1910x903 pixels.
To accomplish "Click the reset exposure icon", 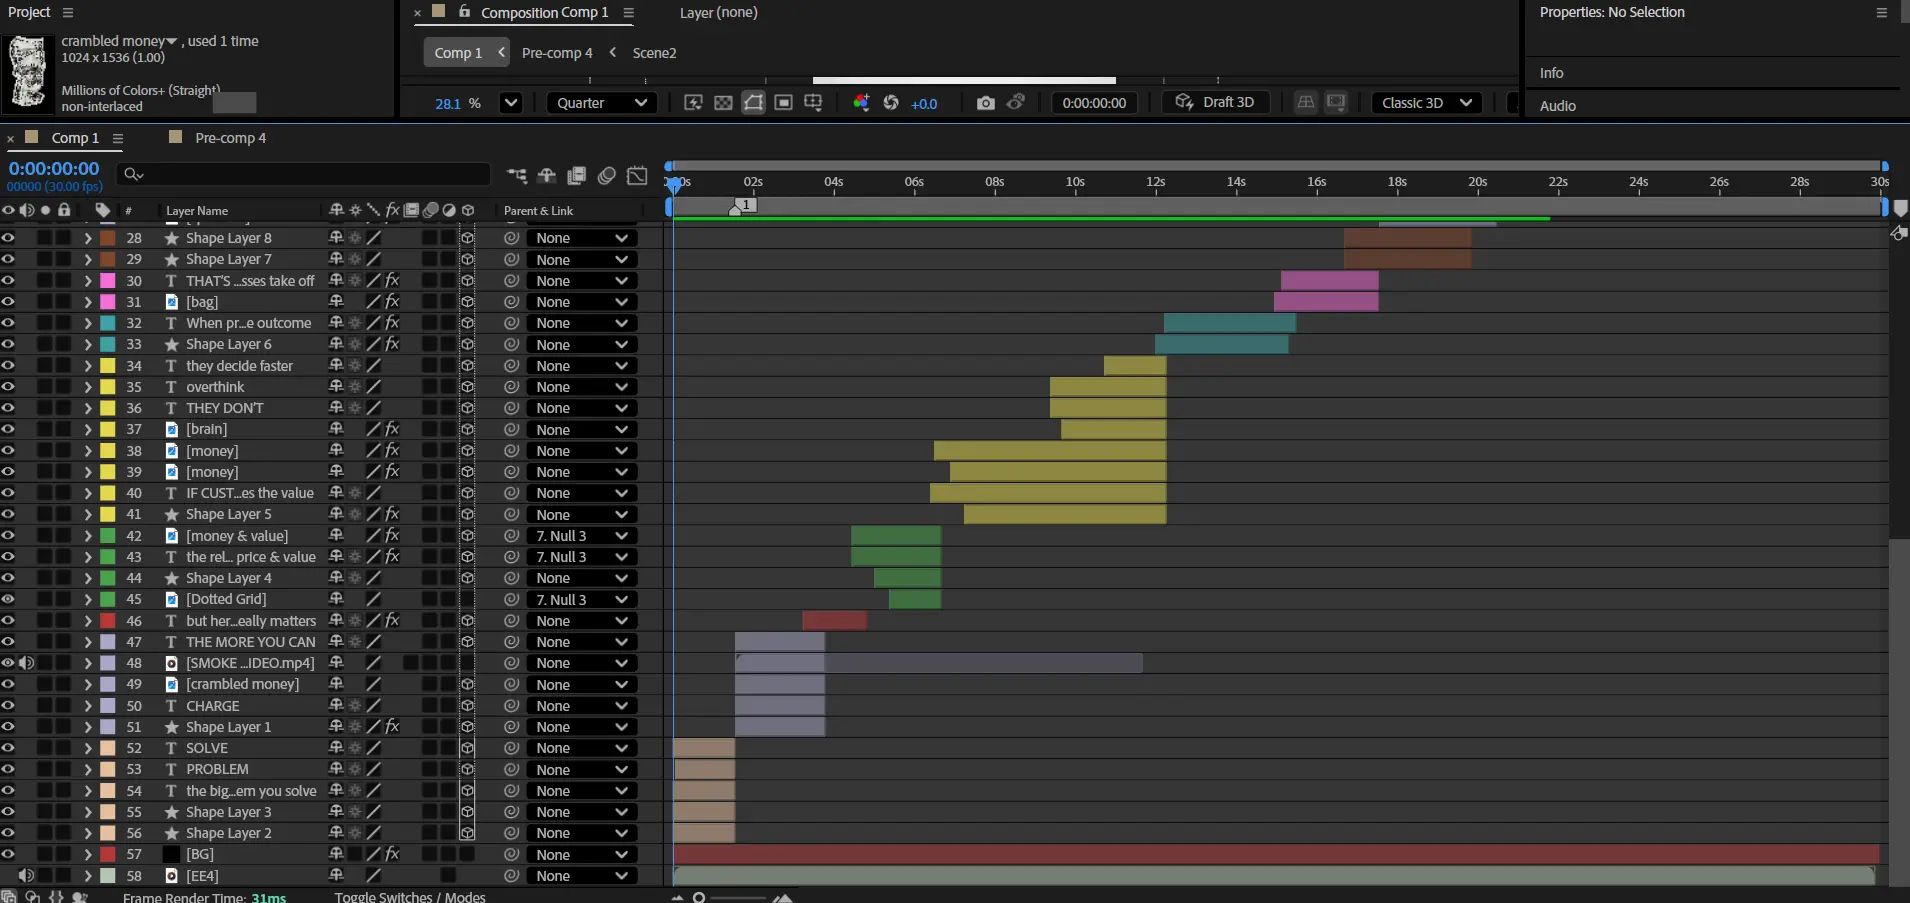I will (x=891, y=103).
